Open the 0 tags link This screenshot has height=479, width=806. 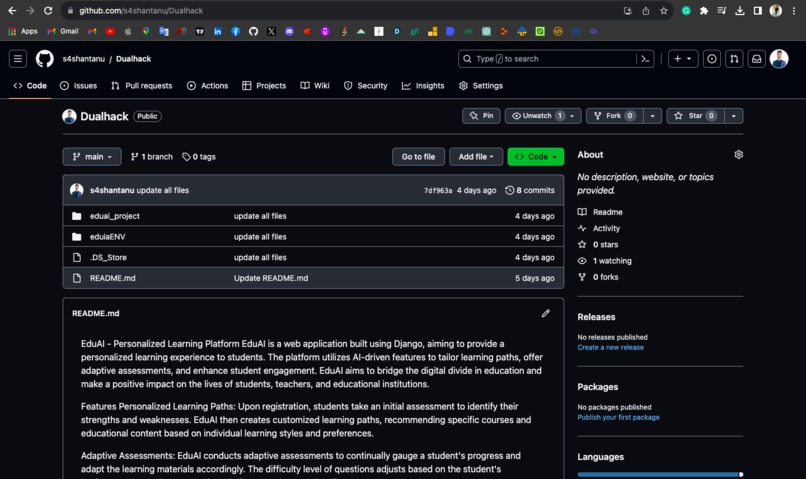tap(199, 157)
